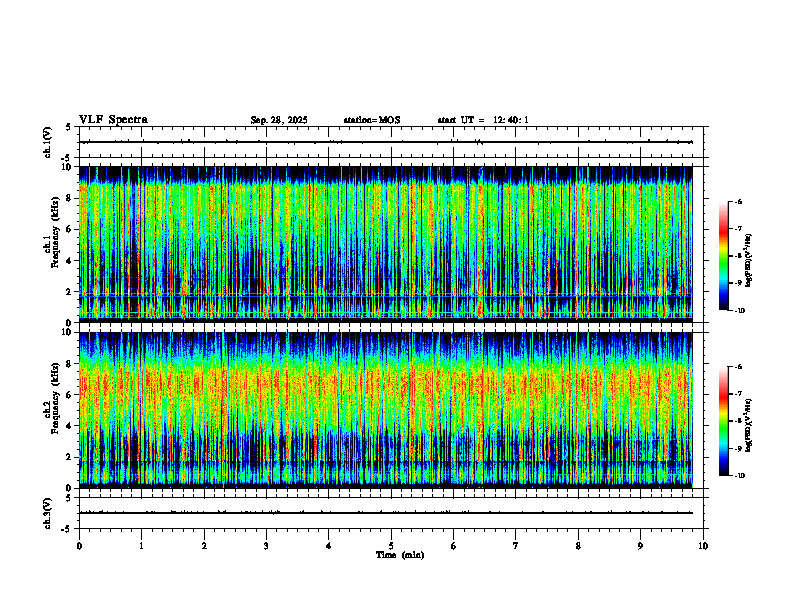Click the ch.2 spectrogram panel
792x612 pixels.
pyautogui.click(x=385, y=410)
